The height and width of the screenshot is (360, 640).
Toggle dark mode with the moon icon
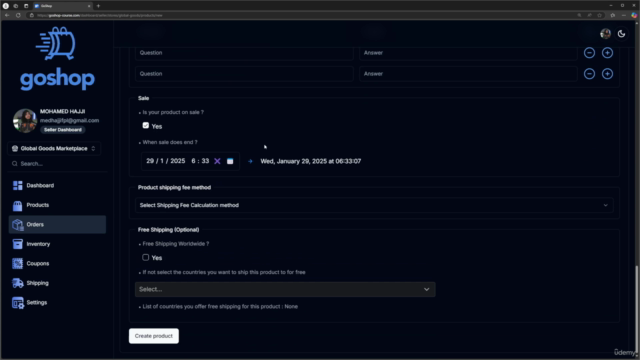pos(621,34)
